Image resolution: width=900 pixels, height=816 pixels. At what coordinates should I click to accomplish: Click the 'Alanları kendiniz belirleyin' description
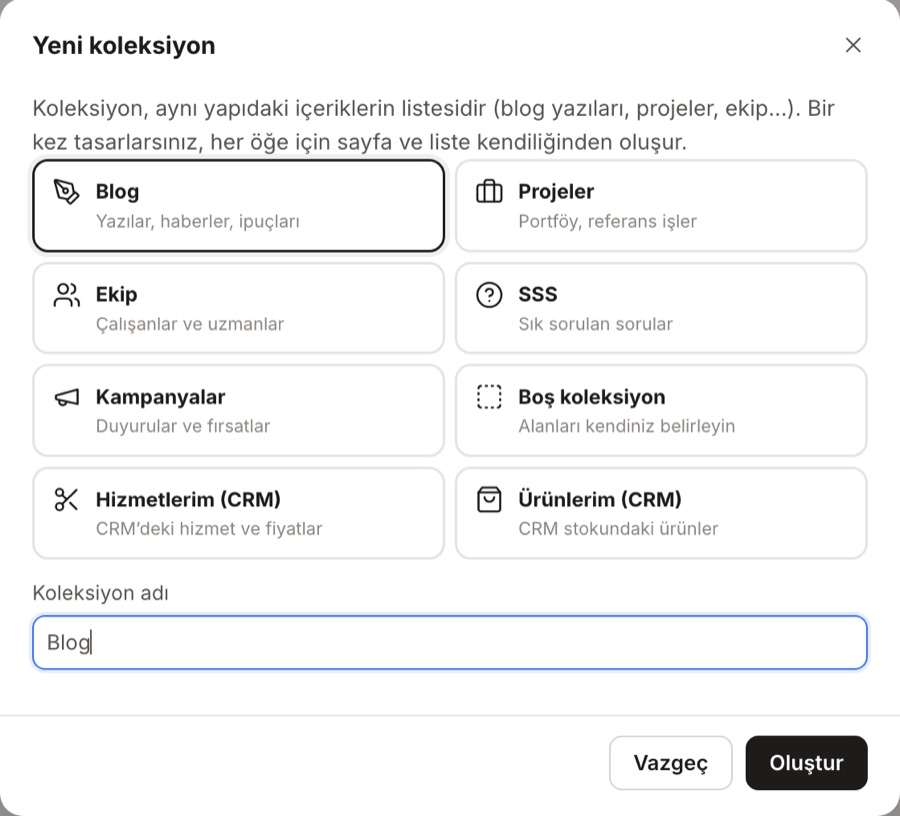(626, 426)
